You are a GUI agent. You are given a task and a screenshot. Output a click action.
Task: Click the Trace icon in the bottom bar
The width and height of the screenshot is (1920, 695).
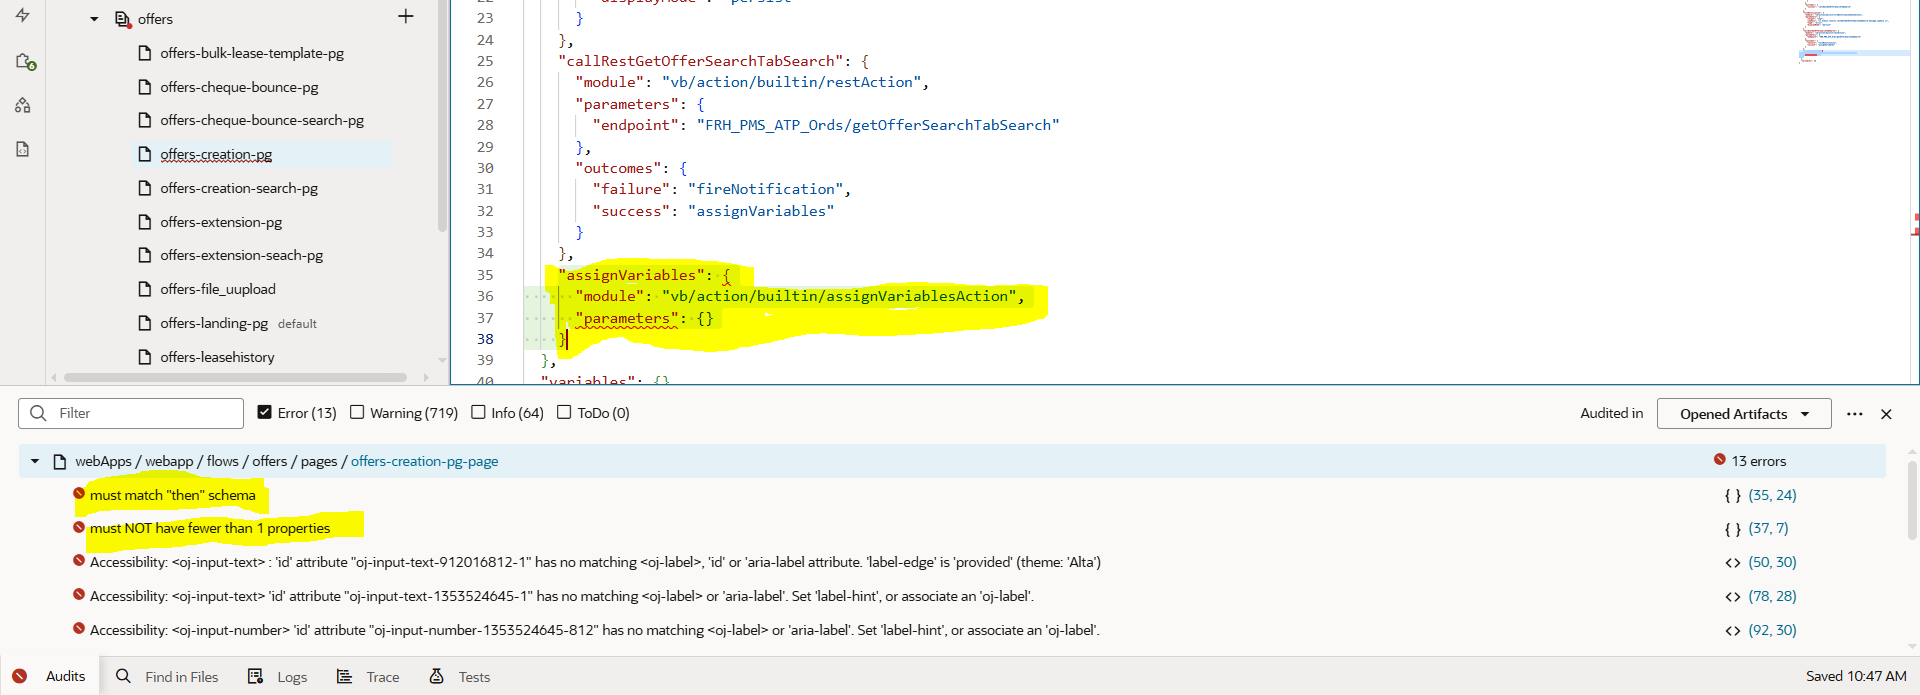click(344, 676)
